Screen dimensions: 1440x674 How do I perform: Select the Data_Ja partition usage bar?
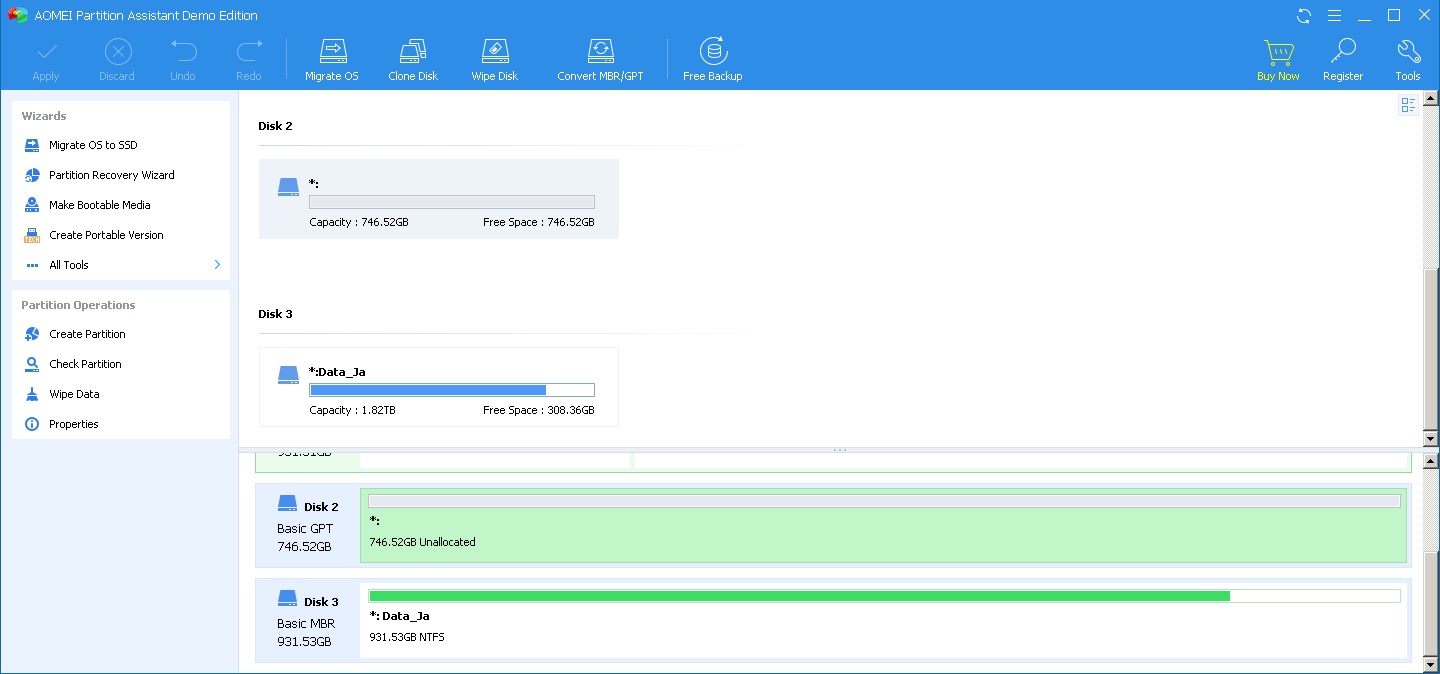(883, 596)
